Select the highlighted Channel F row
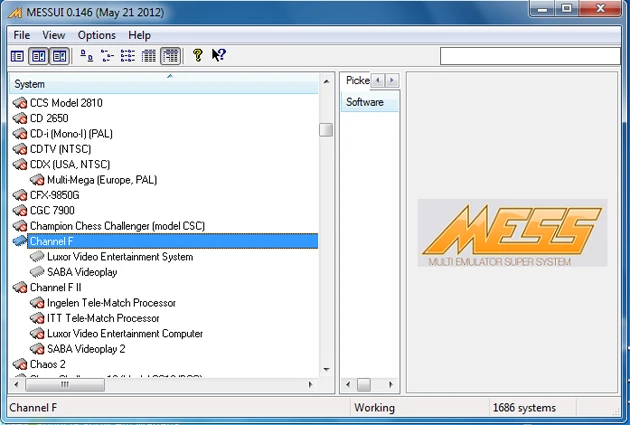Screen dimensions: 630x425 pyautogui.click(x=173, y=241)
